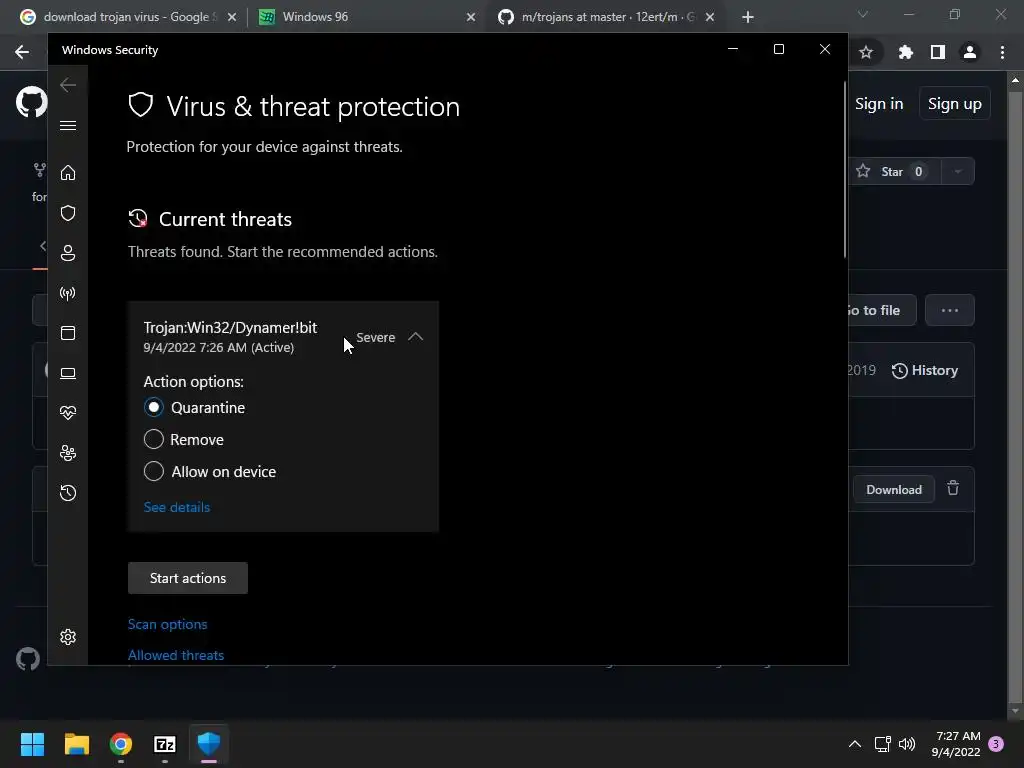Open Windows Start menu
This screenshot has height=768, width=1024.
pyautogui.click(x=32, y=744)
